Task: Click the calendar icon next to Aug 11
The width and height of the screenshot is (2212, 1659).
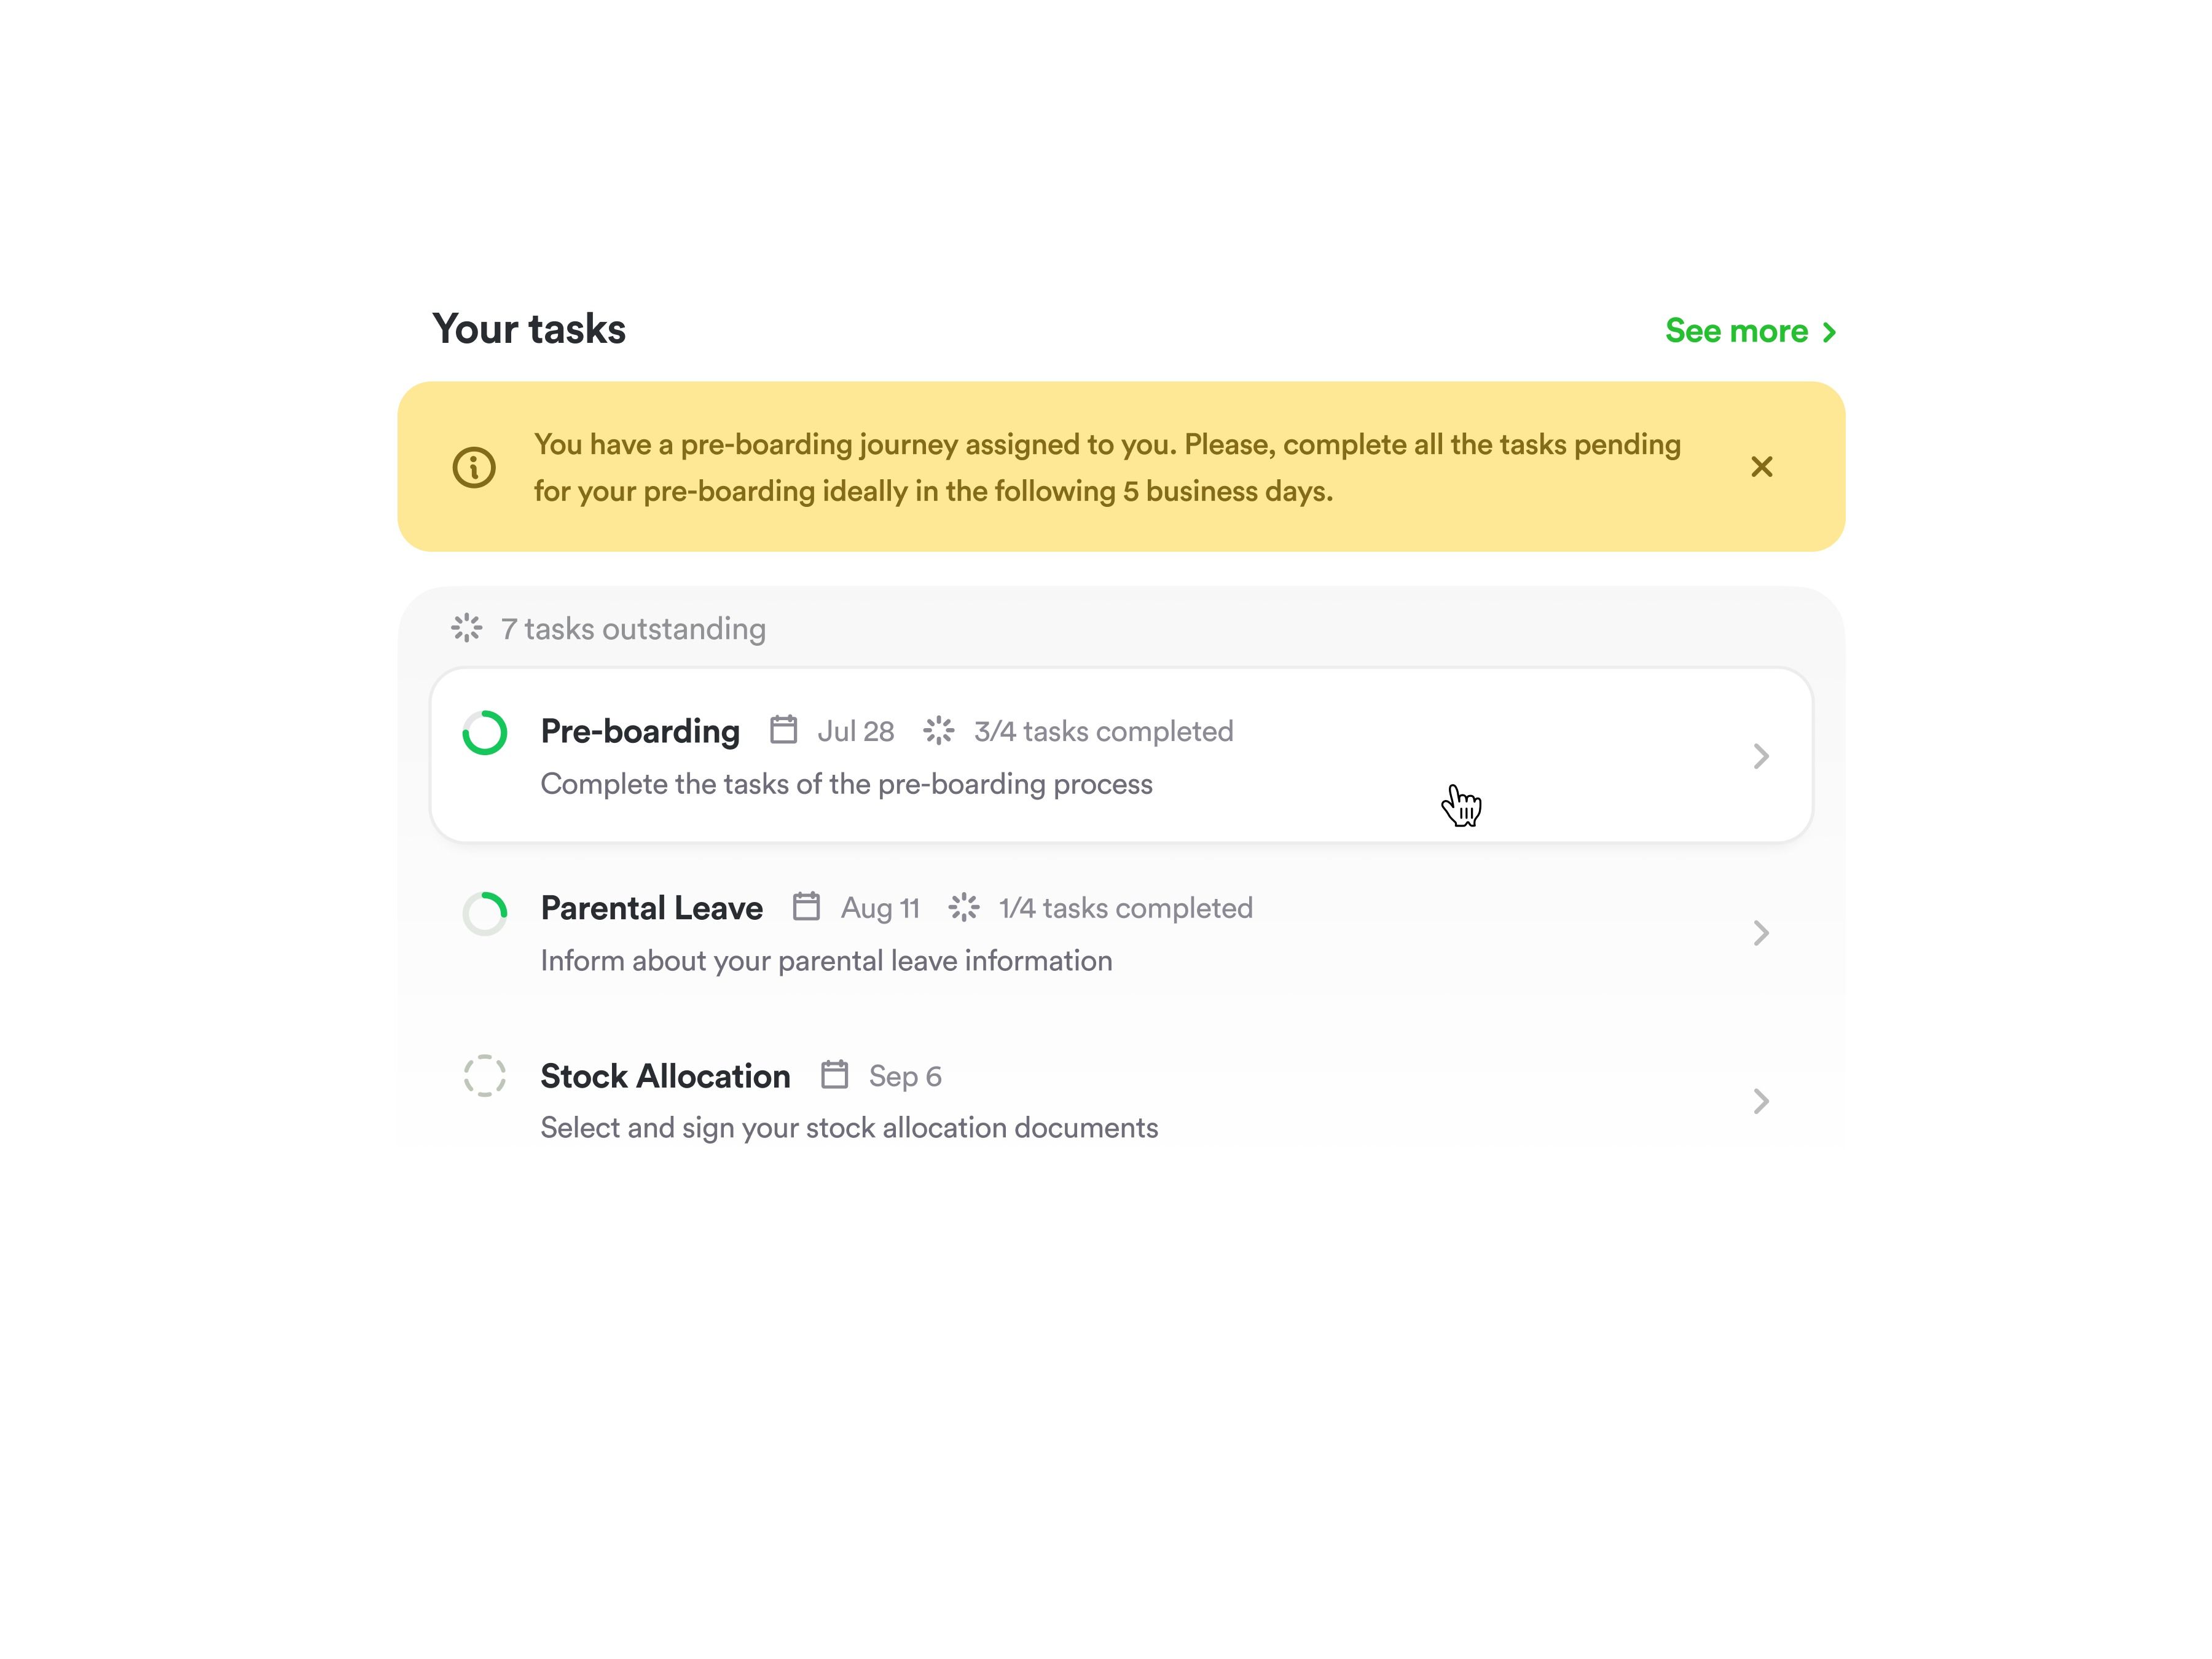Action: (806, 907)
